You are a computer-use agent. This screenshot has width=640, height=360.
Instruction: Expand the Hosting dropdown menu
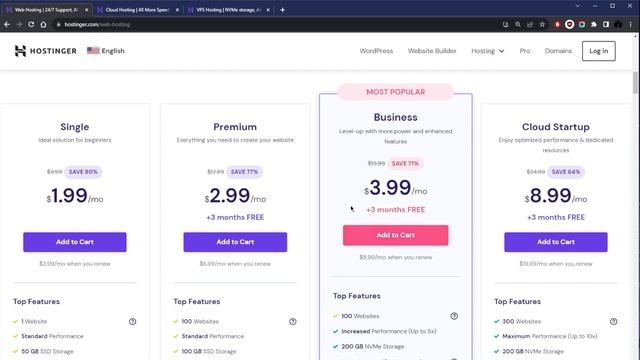488,51
